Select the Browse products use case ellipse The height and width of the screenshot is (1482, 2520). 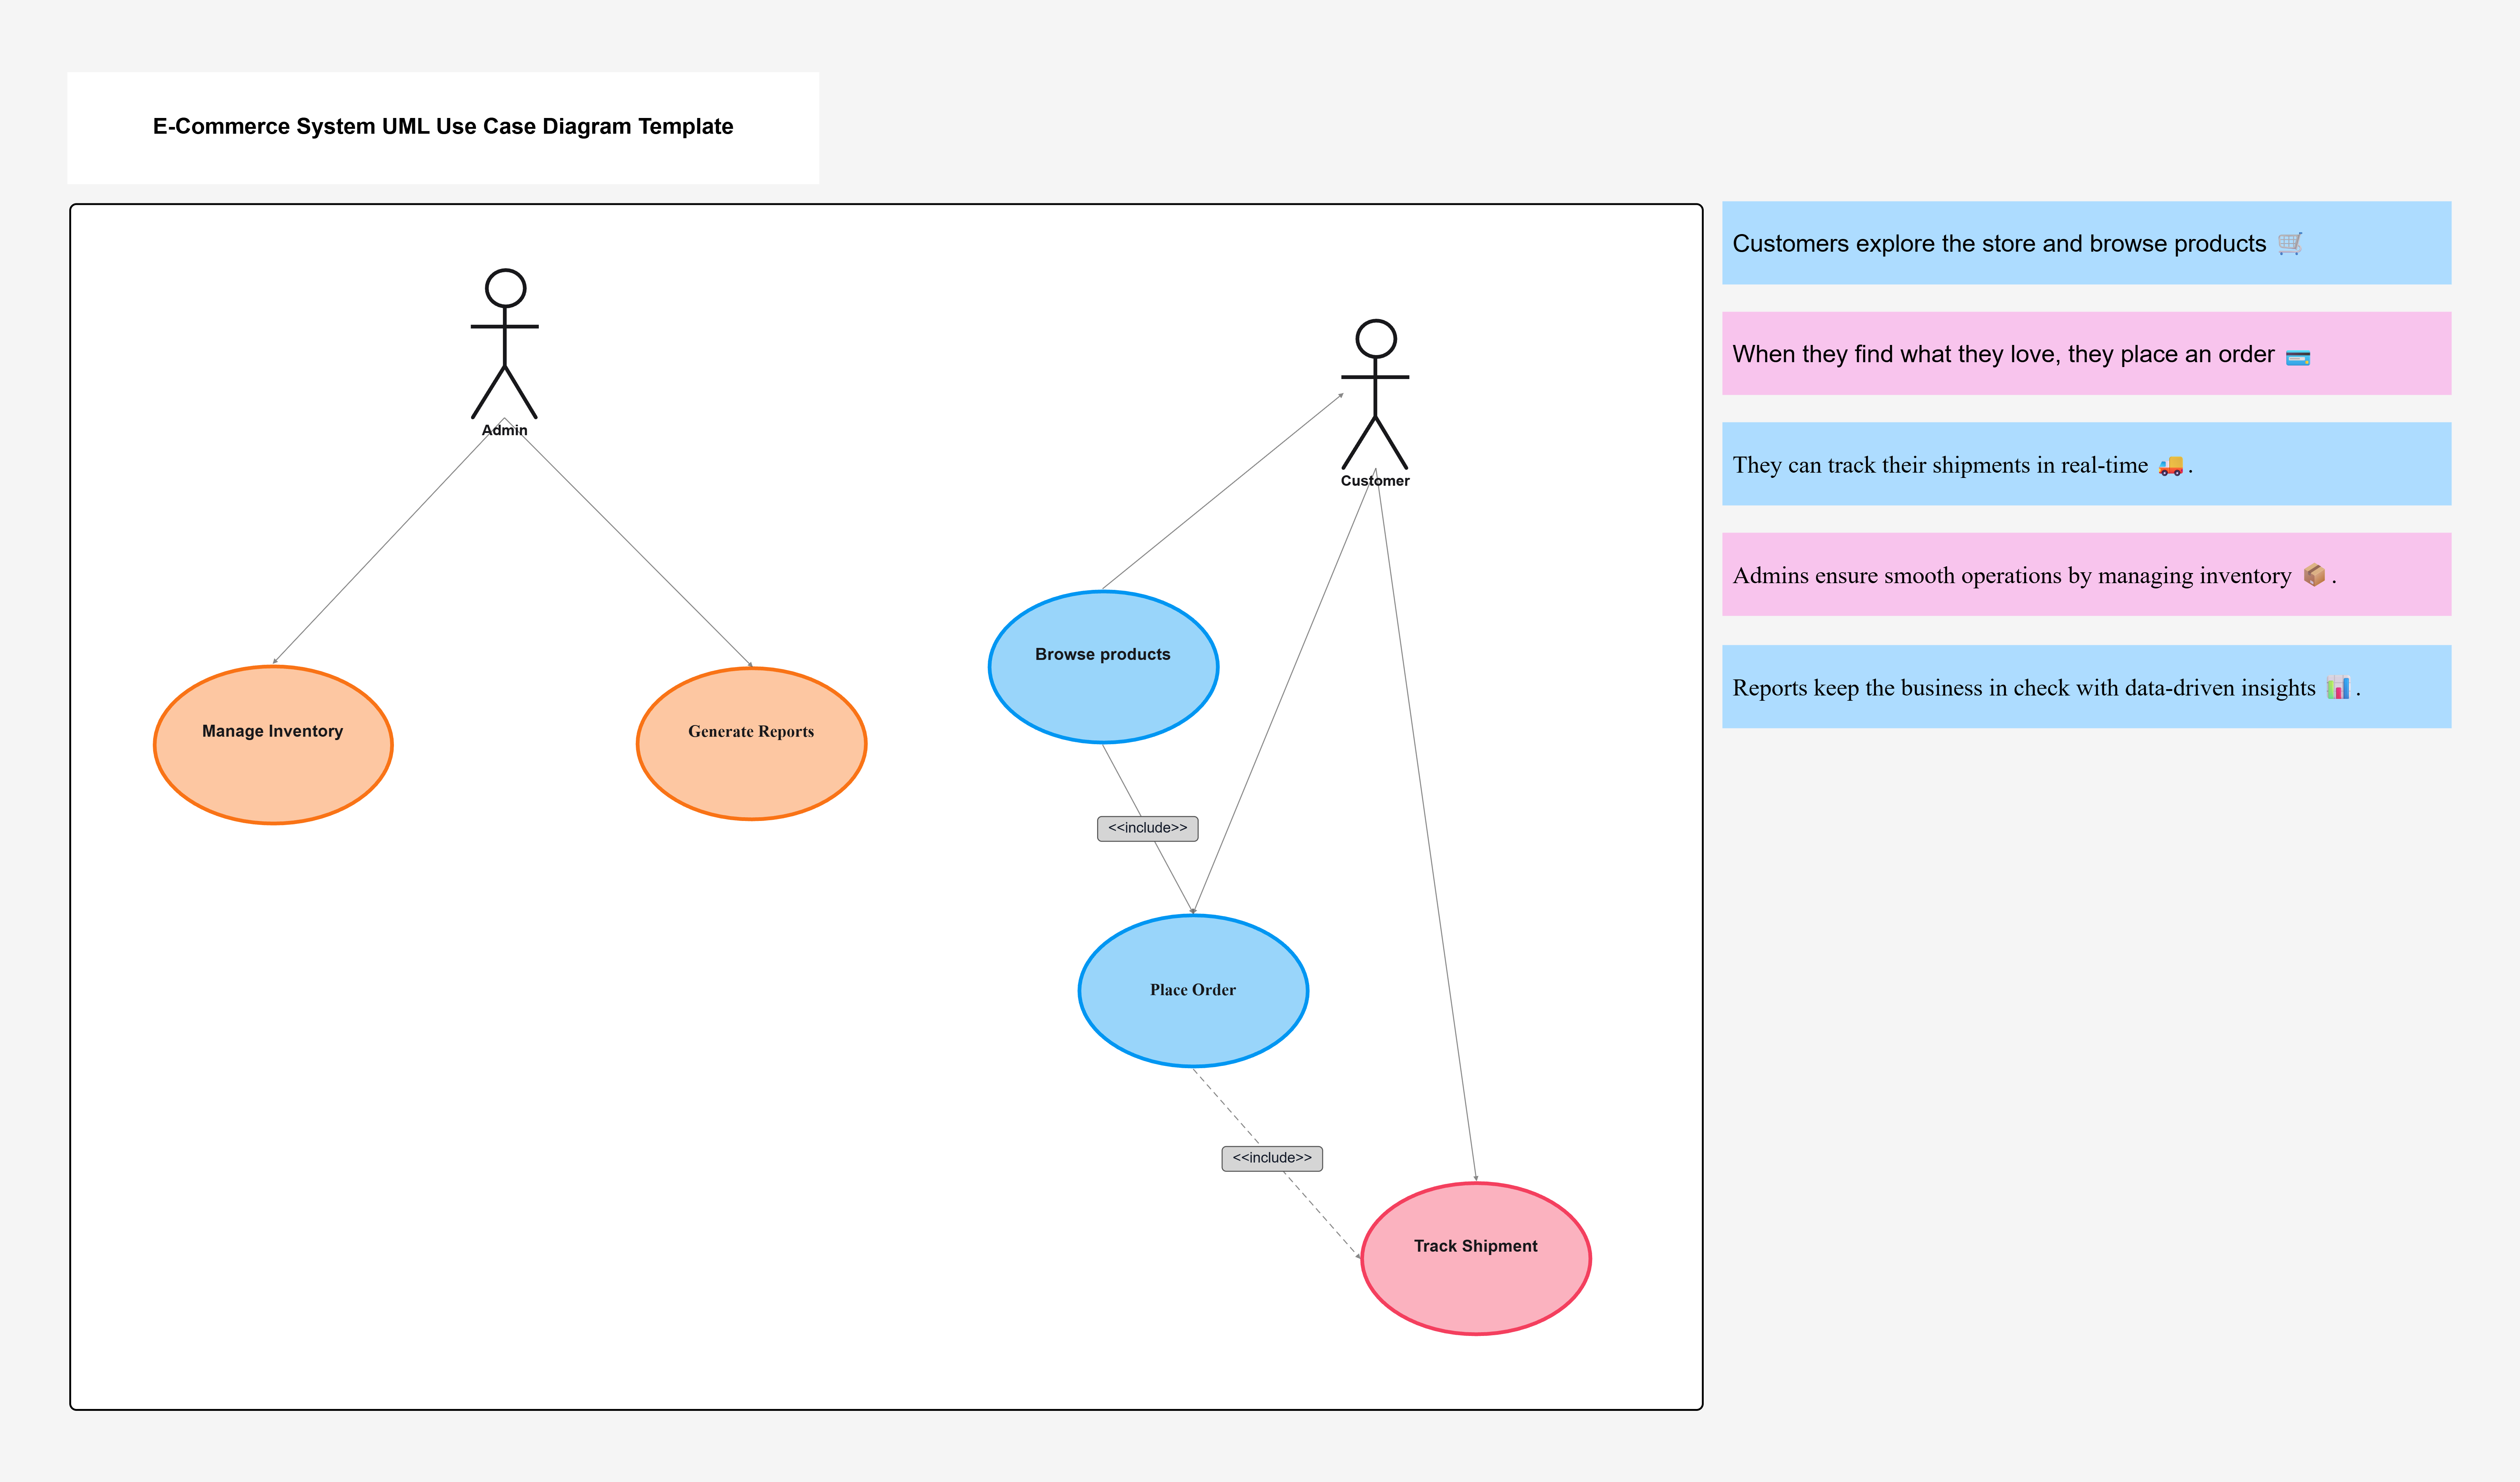[1103, 667]
